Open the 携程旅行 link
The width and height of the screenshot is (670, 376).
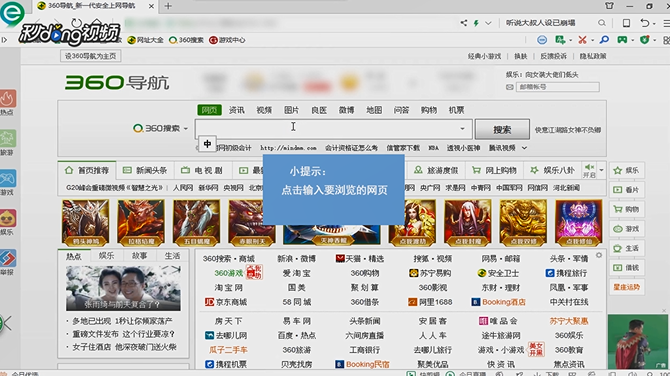click(x=567, y=273)
